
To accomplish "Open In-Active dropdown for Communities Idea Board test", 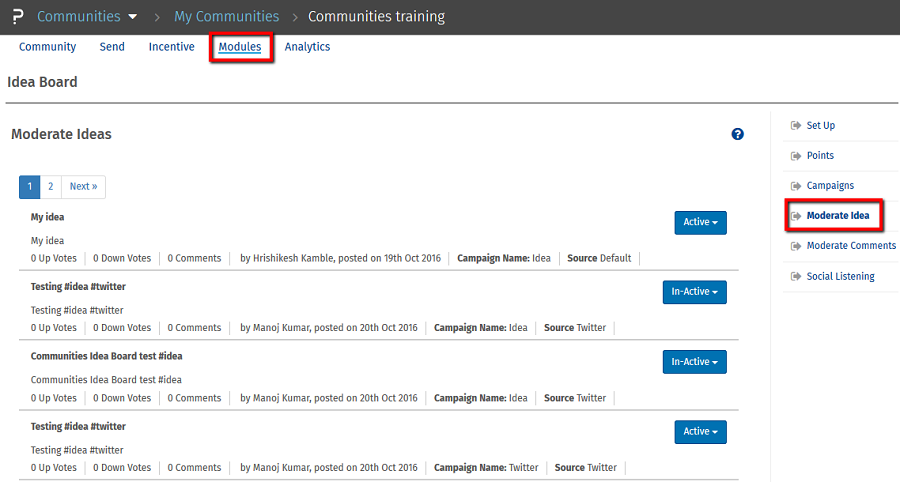I will click(694, 362).
